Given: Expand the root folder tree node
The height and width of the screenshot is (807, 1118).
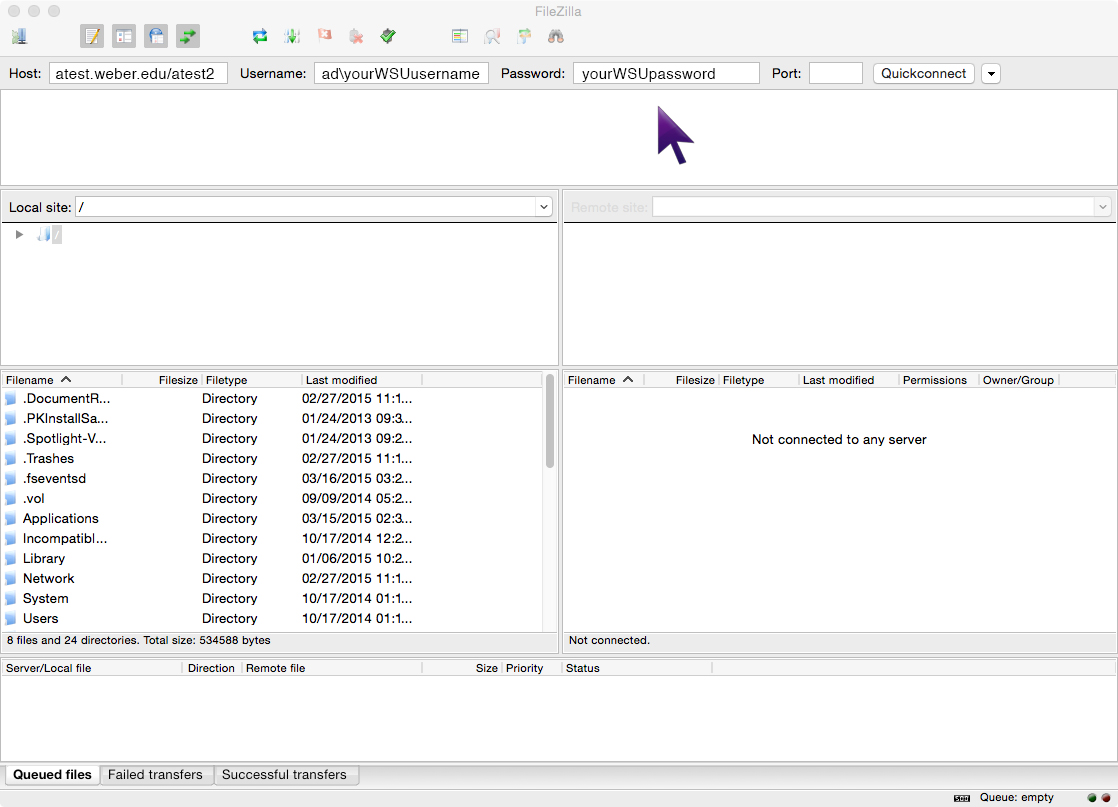Looking at the screenshot, I should tap(19, 235).
